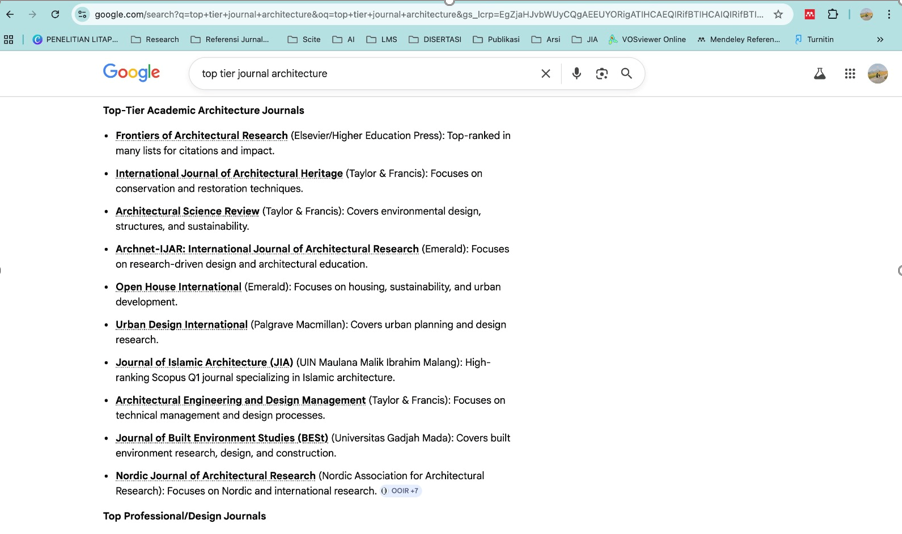Open Google Lens image search
The width and height of the screenshot is (902, 534).
(x=601, y=74)
